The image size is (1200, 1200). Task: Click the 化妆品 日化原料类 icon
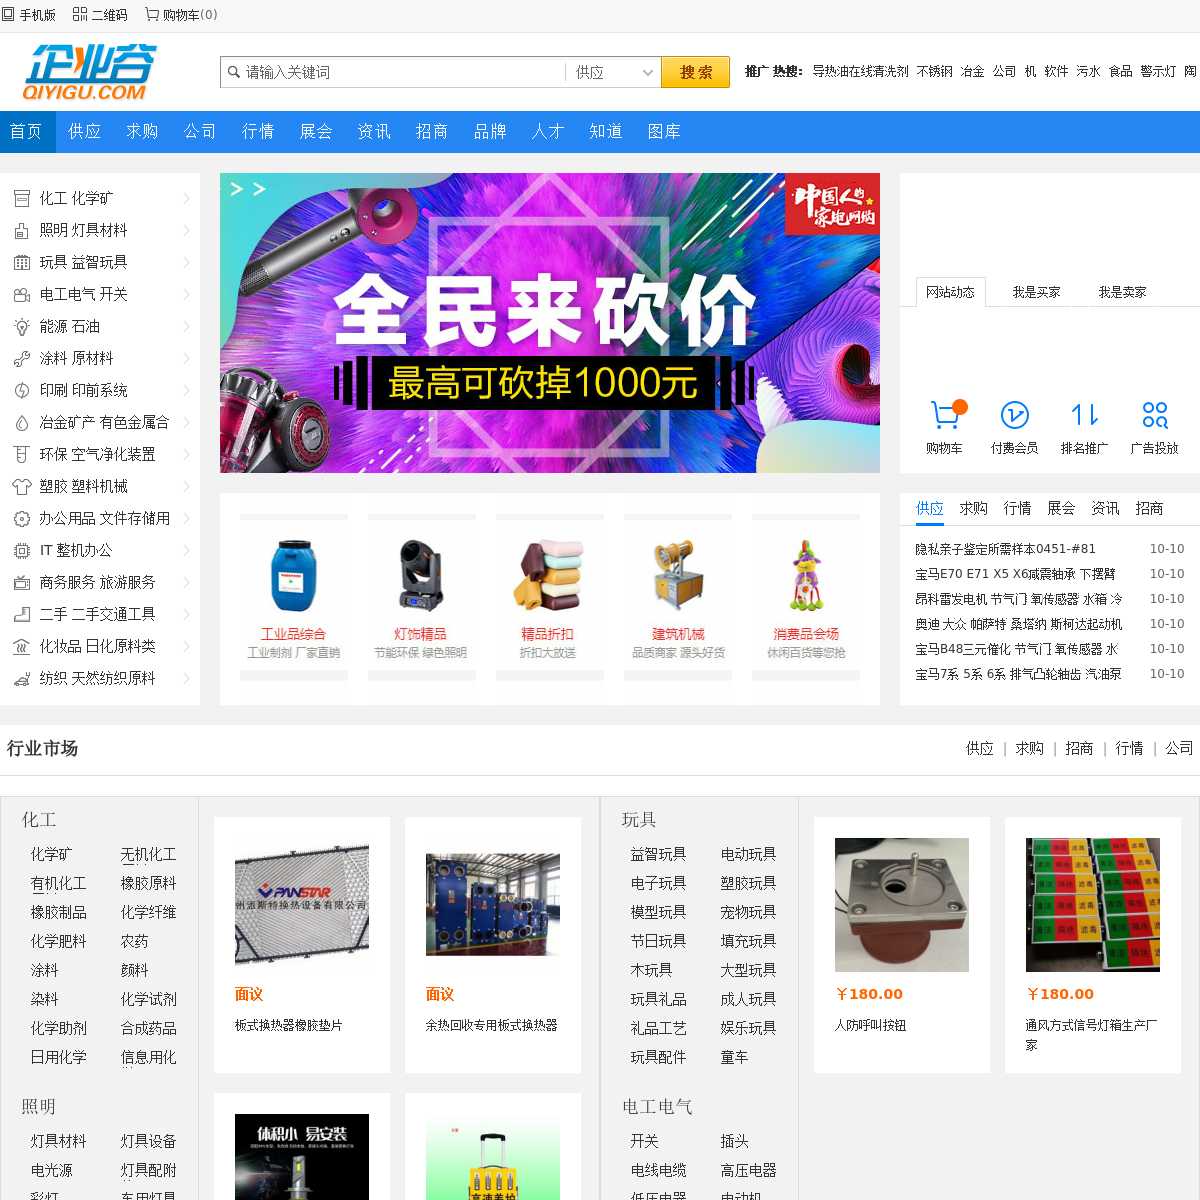[22, 646]
